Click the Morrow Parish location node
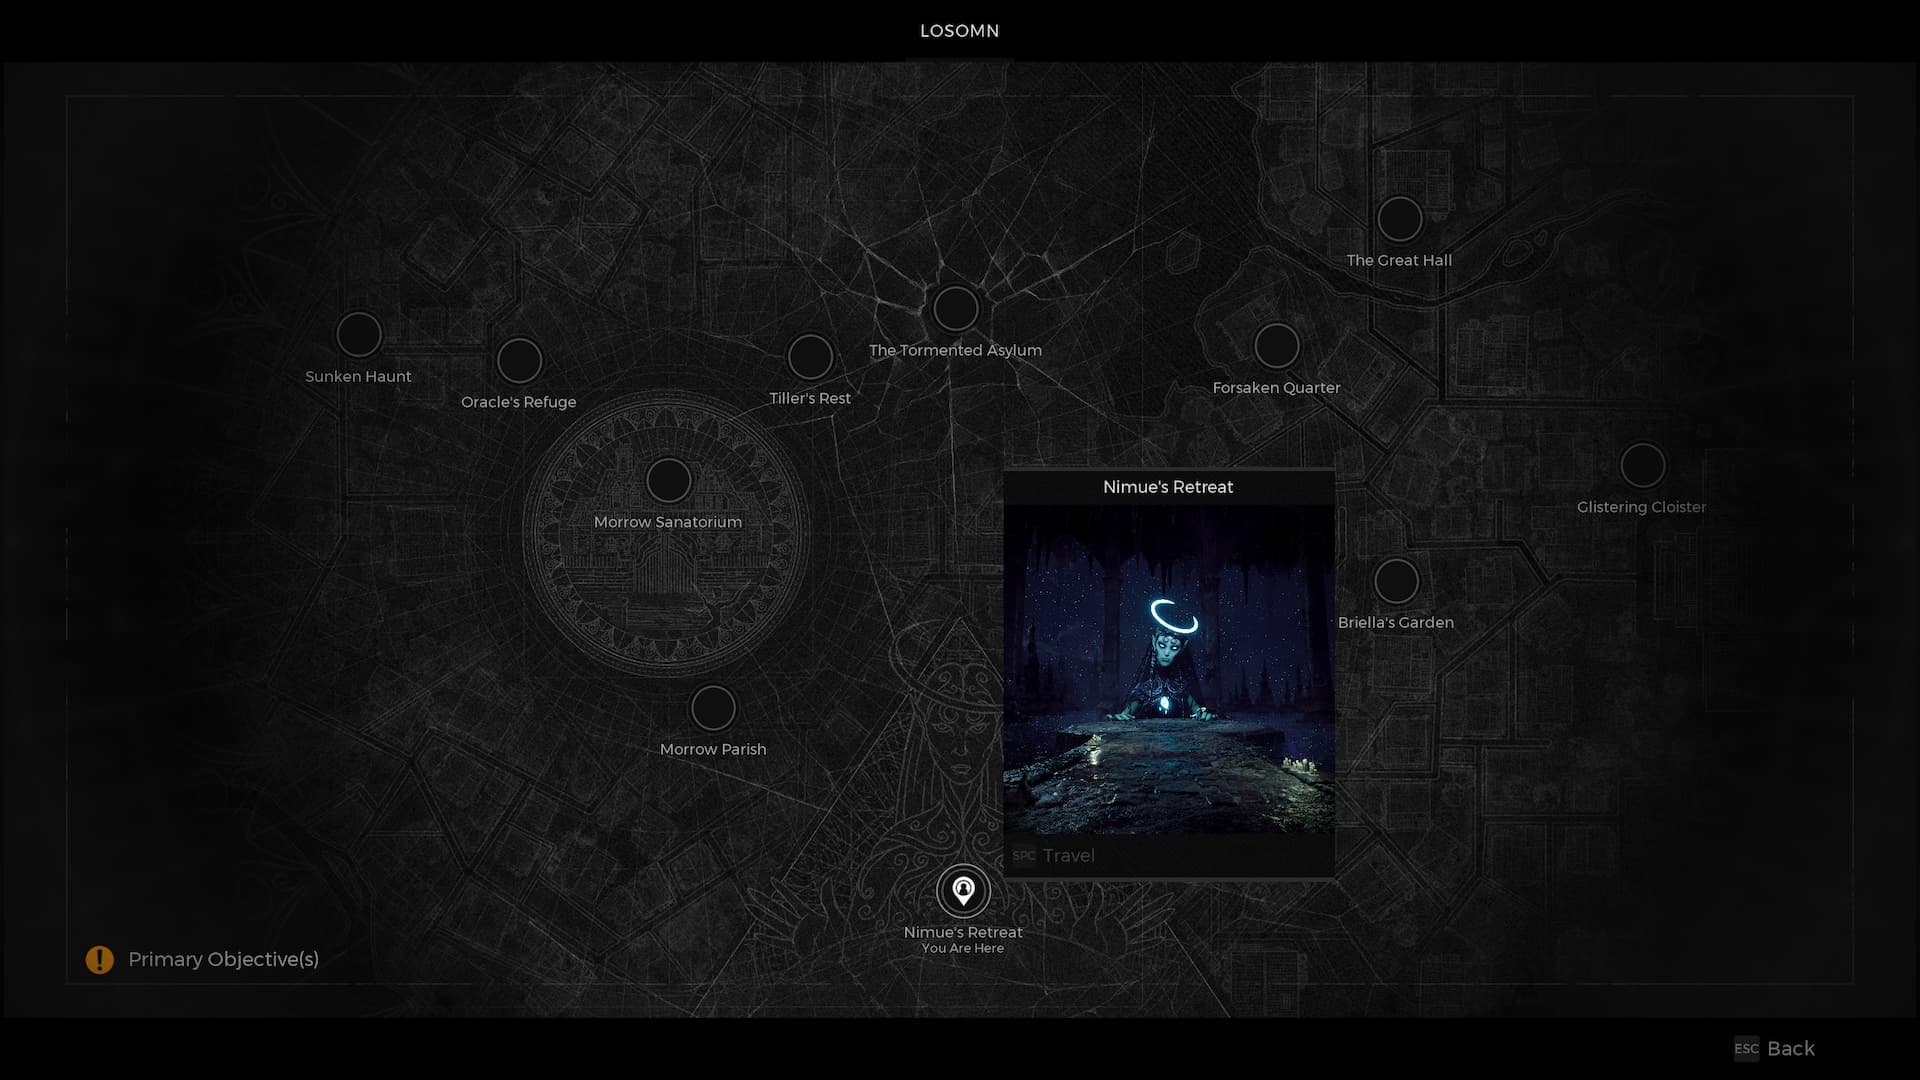 713,708
